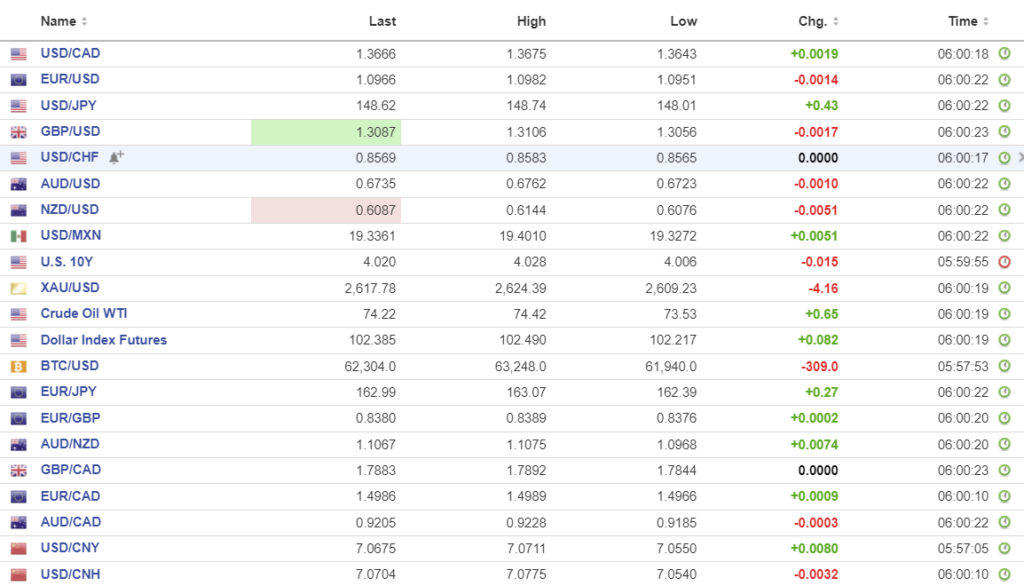The image size is (1024, 586).
Task: Click the clock icon on BTC/USD row
Action: tap(1004, 366)
